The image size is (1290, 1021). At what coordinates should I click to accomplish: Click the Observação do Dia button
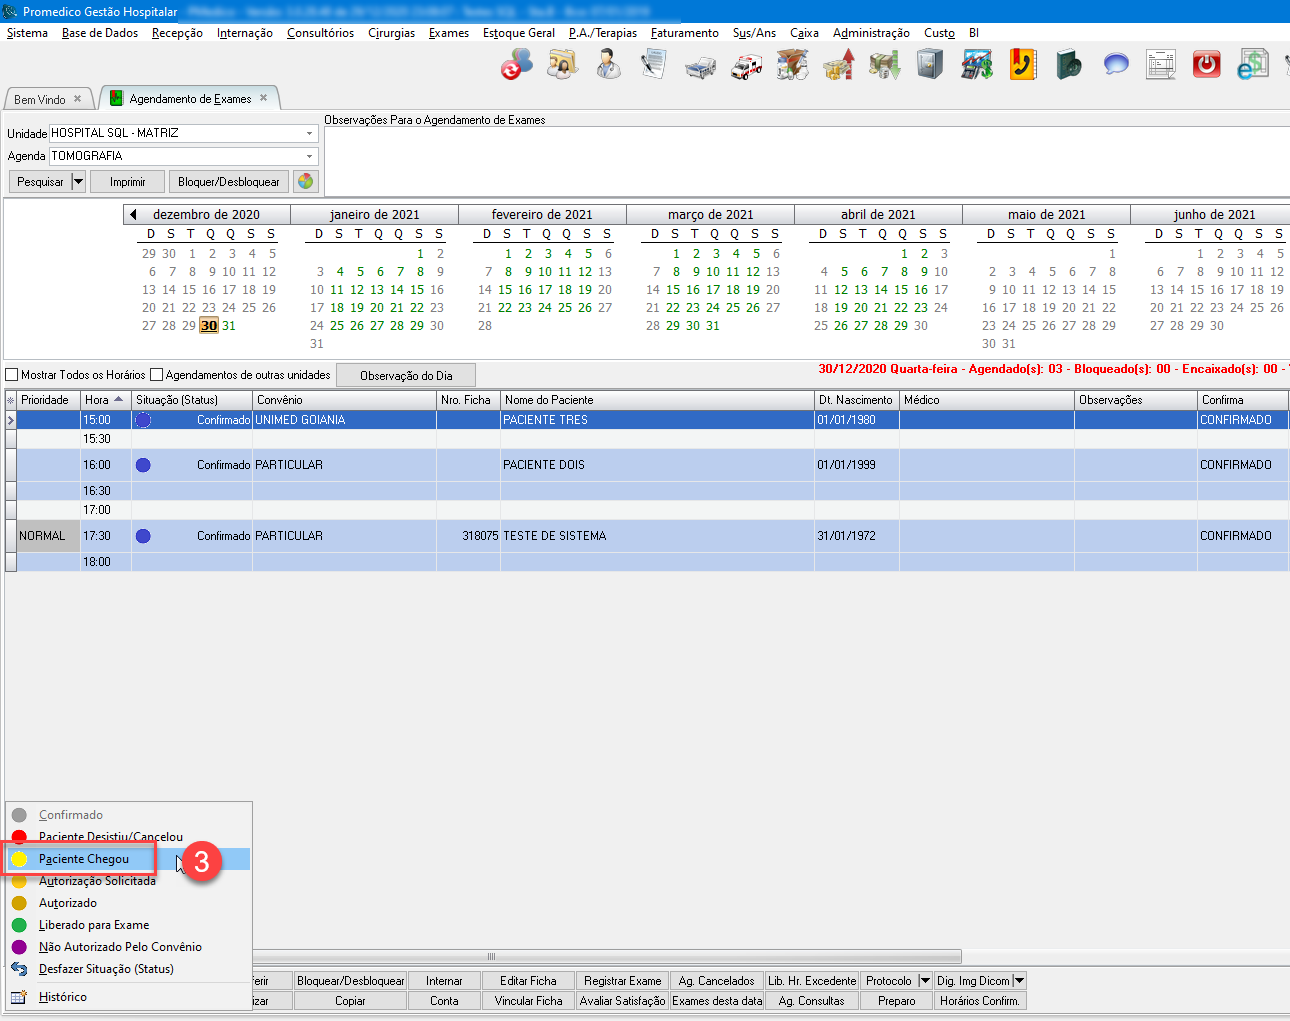point(406,376)
